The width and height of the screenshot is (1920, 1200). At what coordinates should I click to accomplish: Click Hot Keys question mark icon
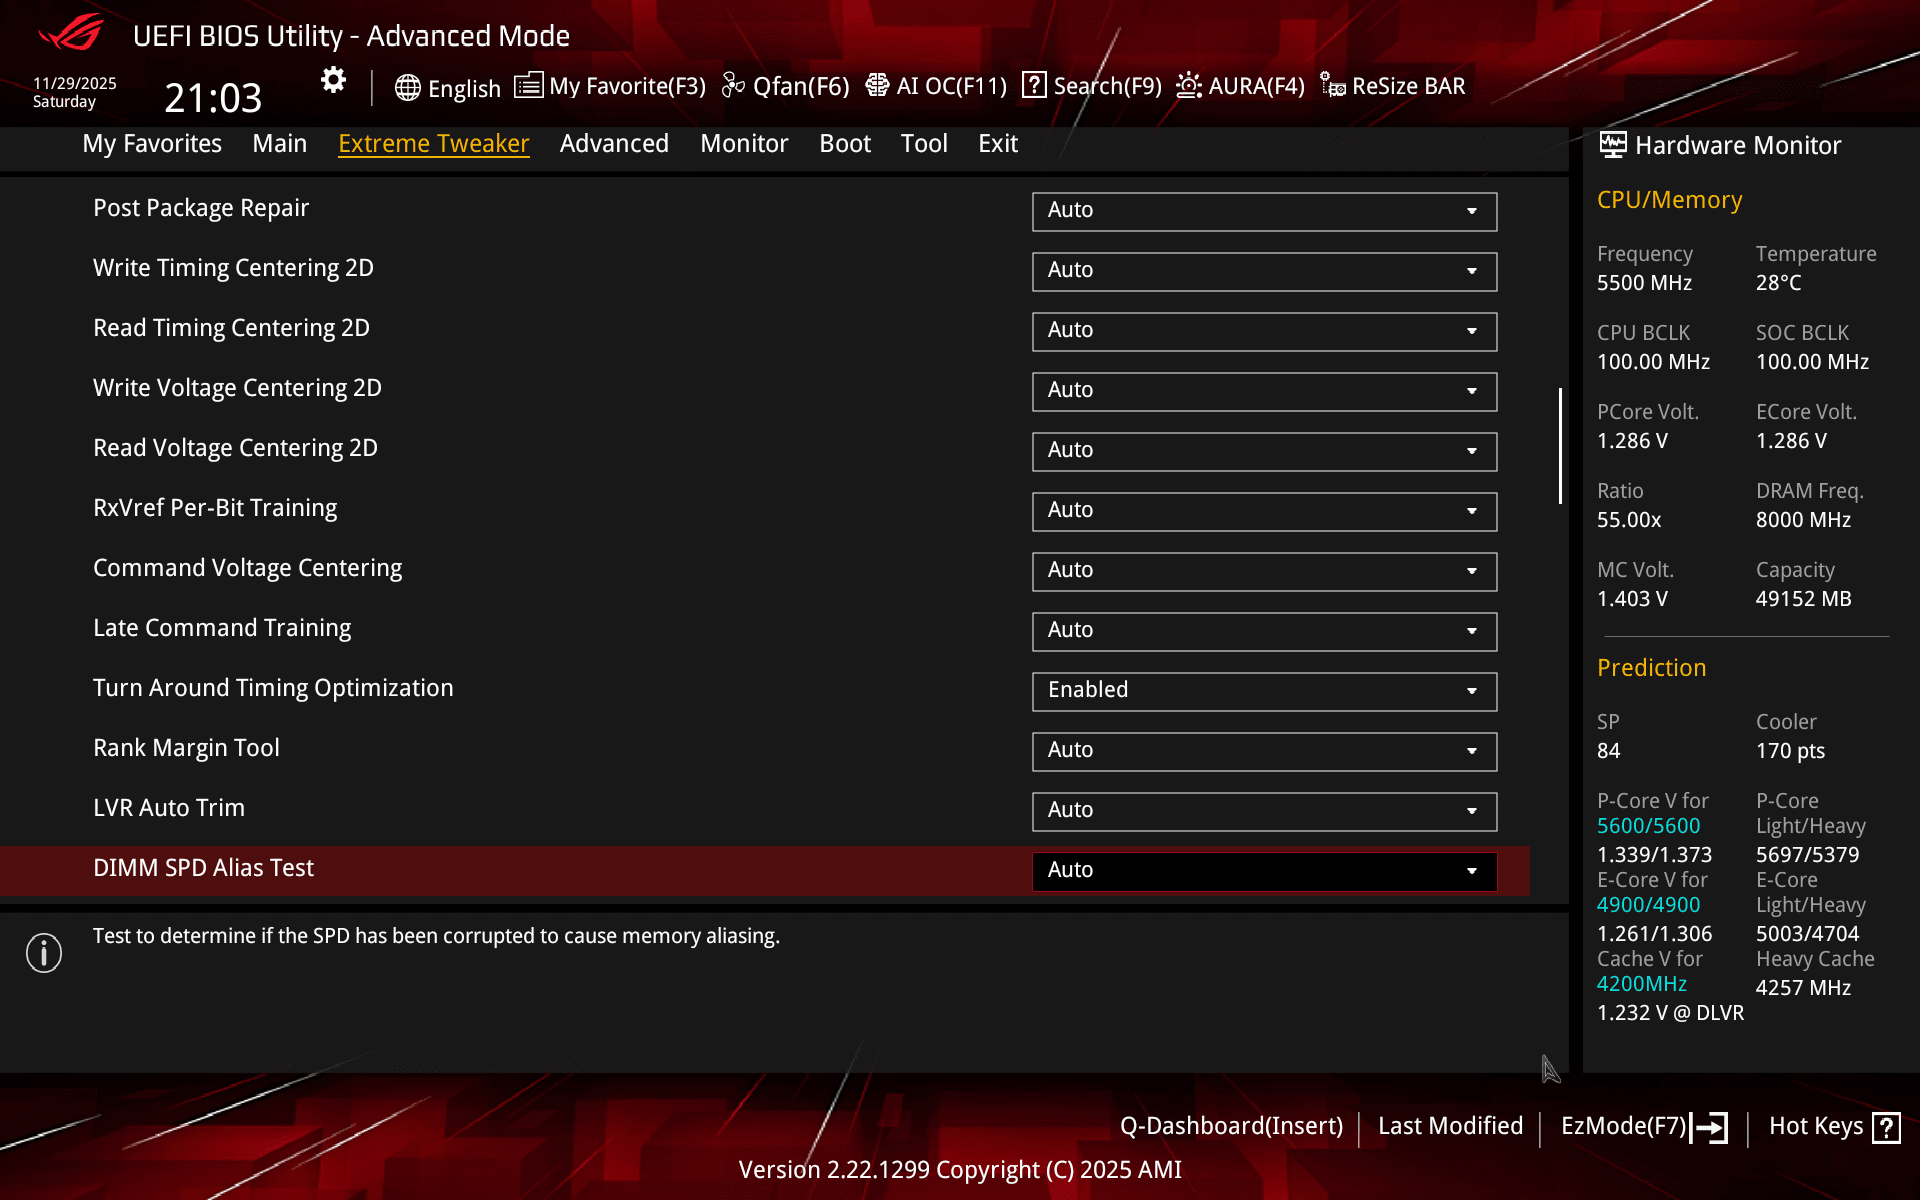[1886, 1127]
